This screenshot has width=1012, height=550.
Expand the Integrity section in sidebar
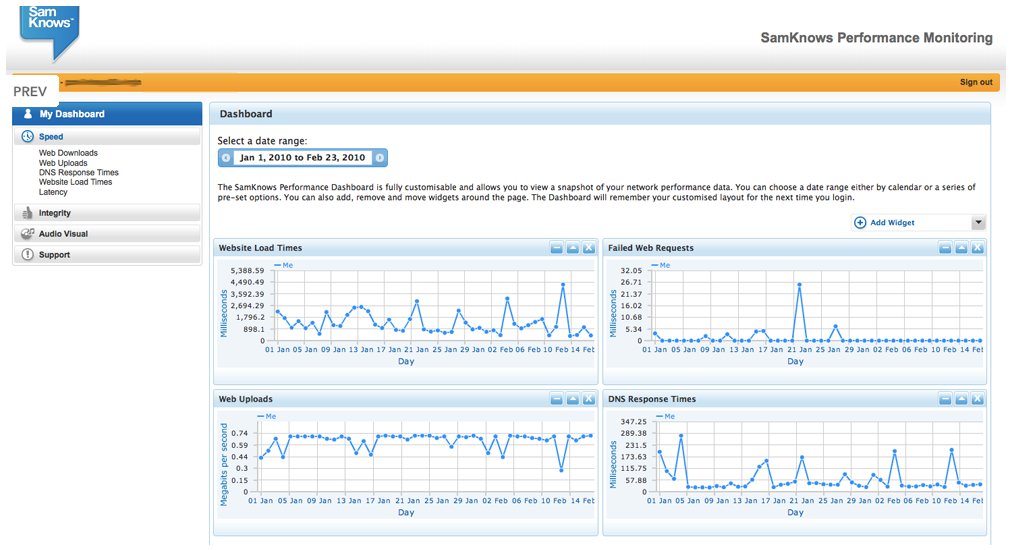tap(55, 213)
